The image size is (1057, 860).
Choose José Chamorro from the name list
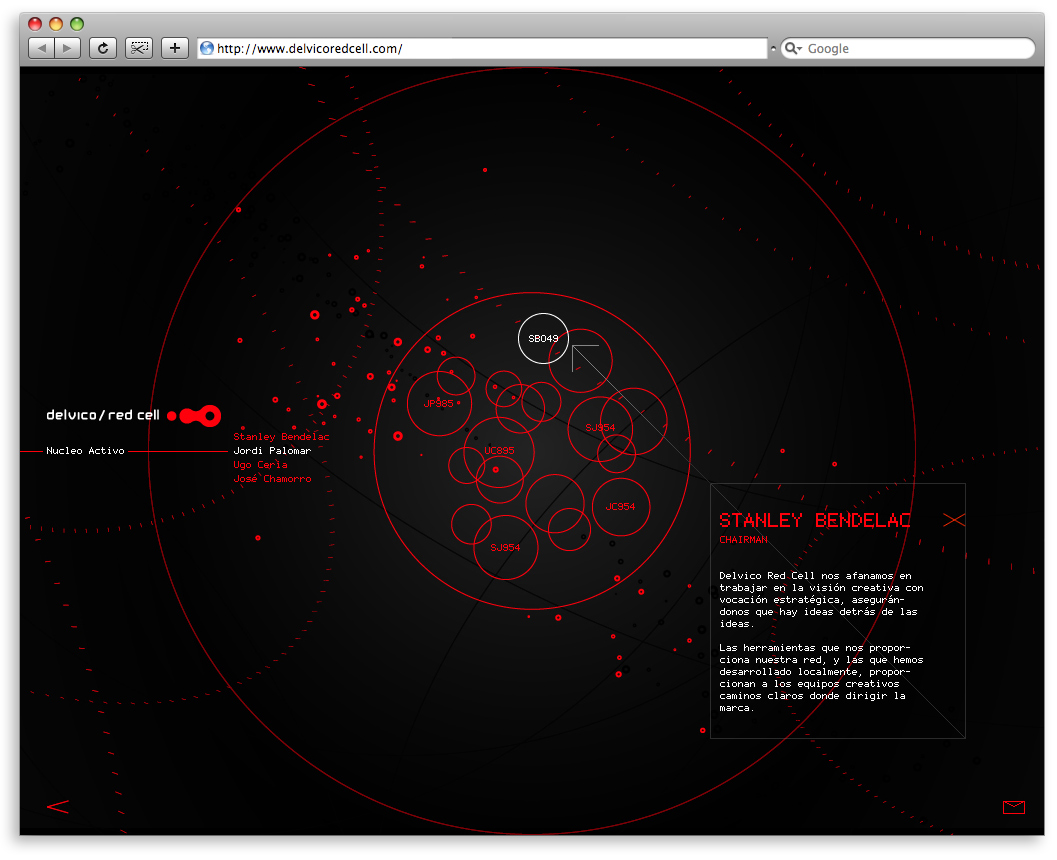(272, 479)
